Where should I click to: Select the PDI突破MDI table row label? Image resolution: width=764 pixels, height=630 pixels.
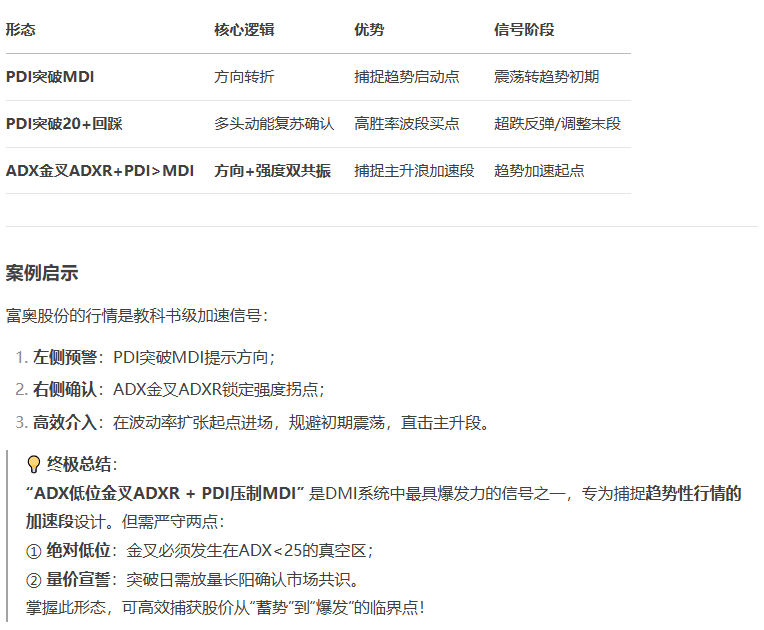50,77
